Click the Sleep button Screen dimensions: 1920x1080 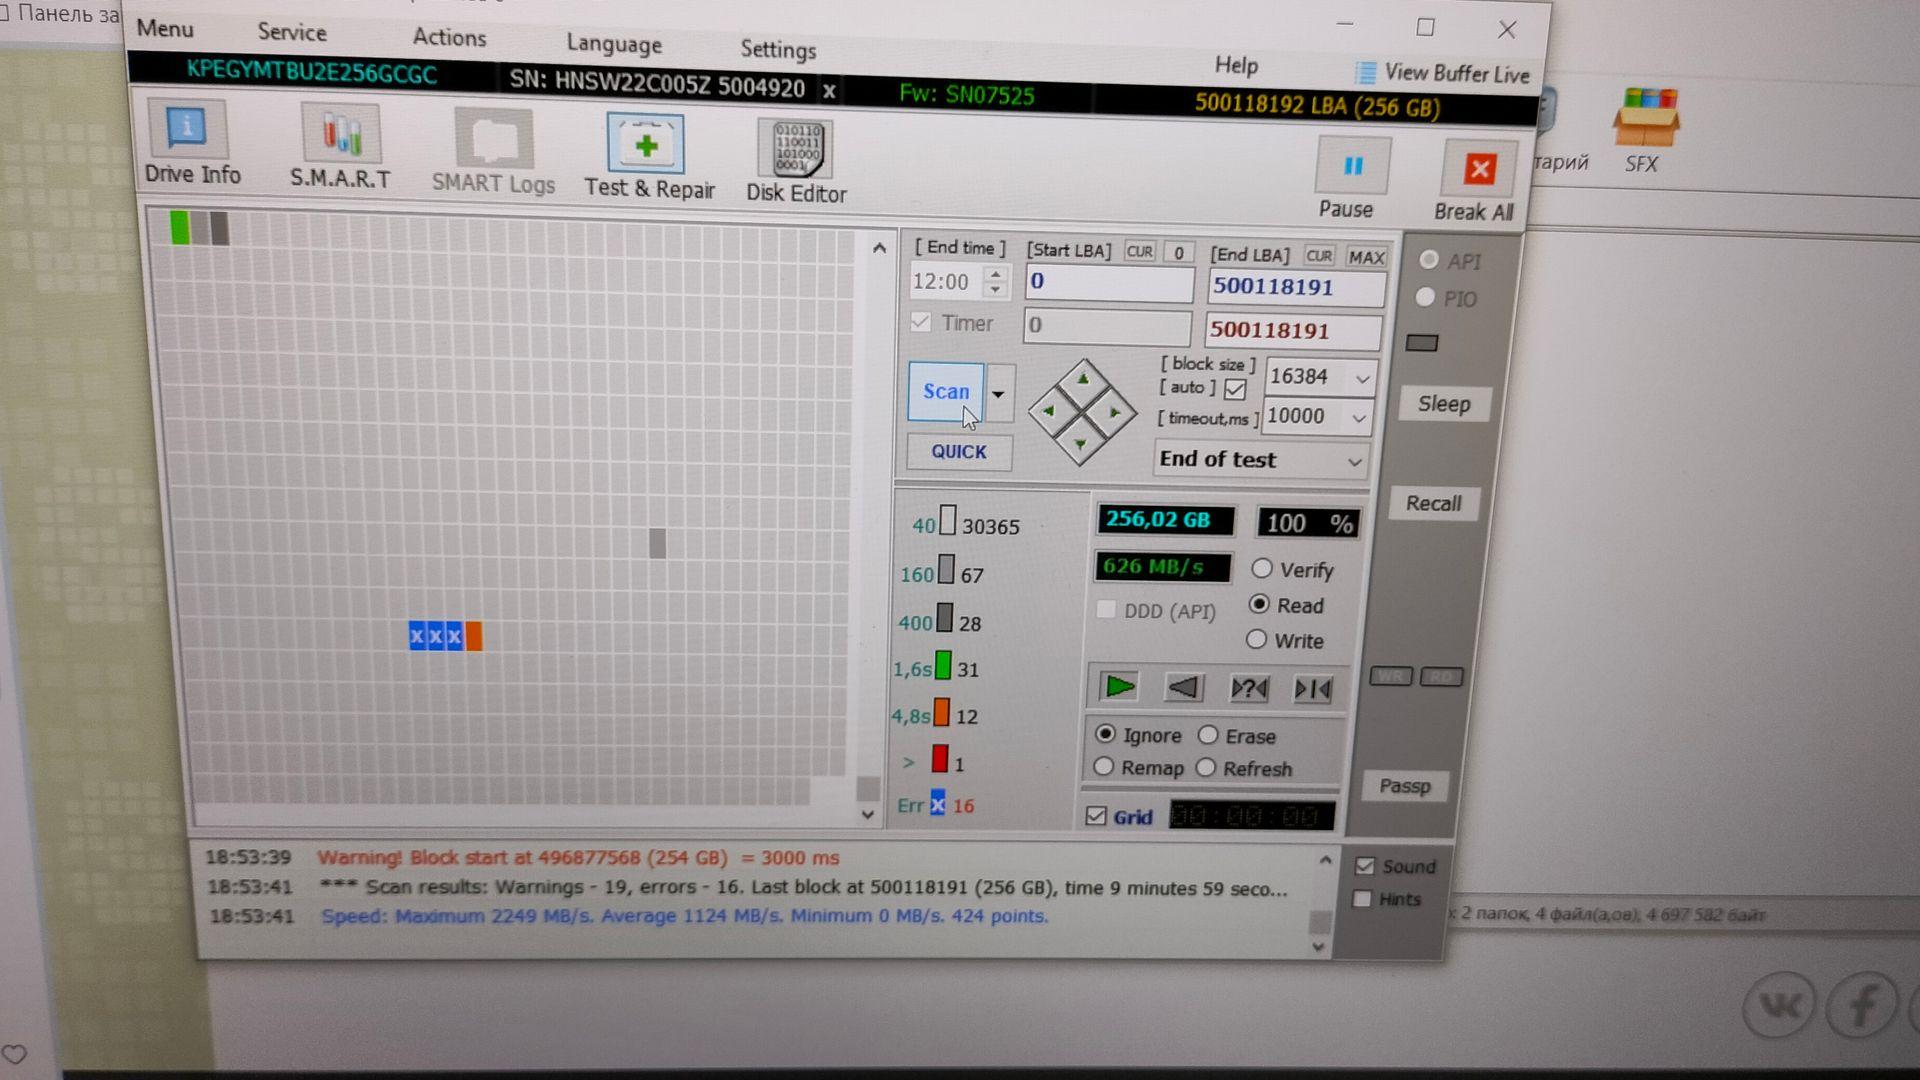coord(1444,404)
